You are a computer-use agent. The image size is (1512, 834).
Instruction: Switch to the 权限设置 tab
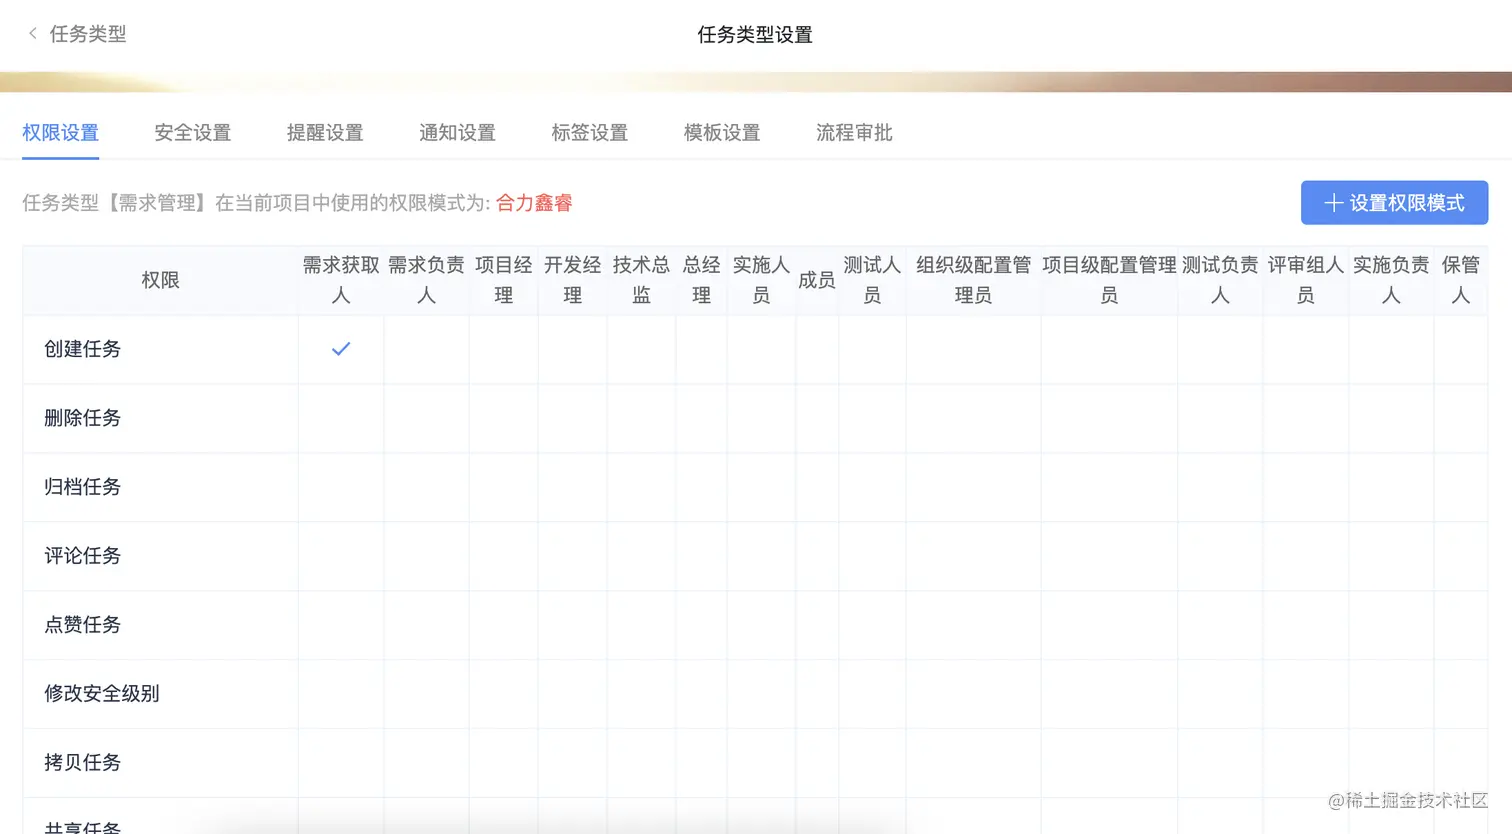point(60,133)
